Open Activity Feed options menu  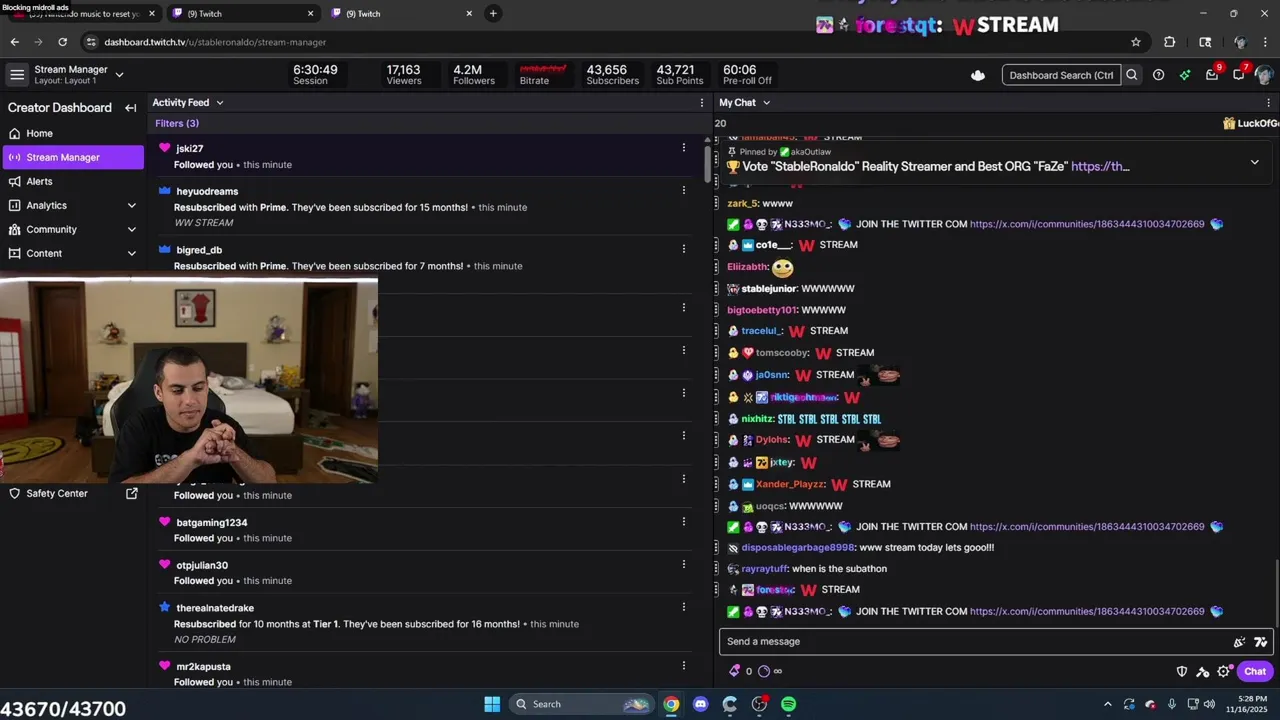pyautogui.click(x=702, y=102)
